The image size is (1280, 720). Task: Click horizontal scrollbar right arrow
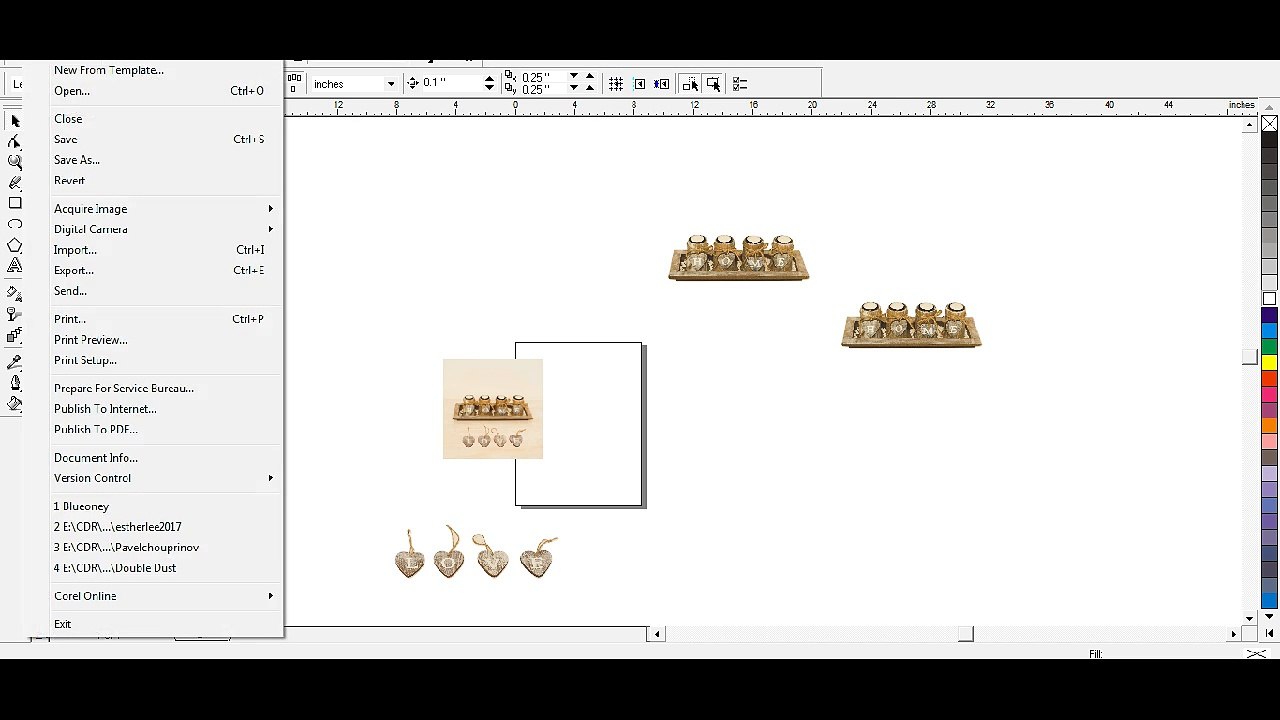tap(1233, 634)
